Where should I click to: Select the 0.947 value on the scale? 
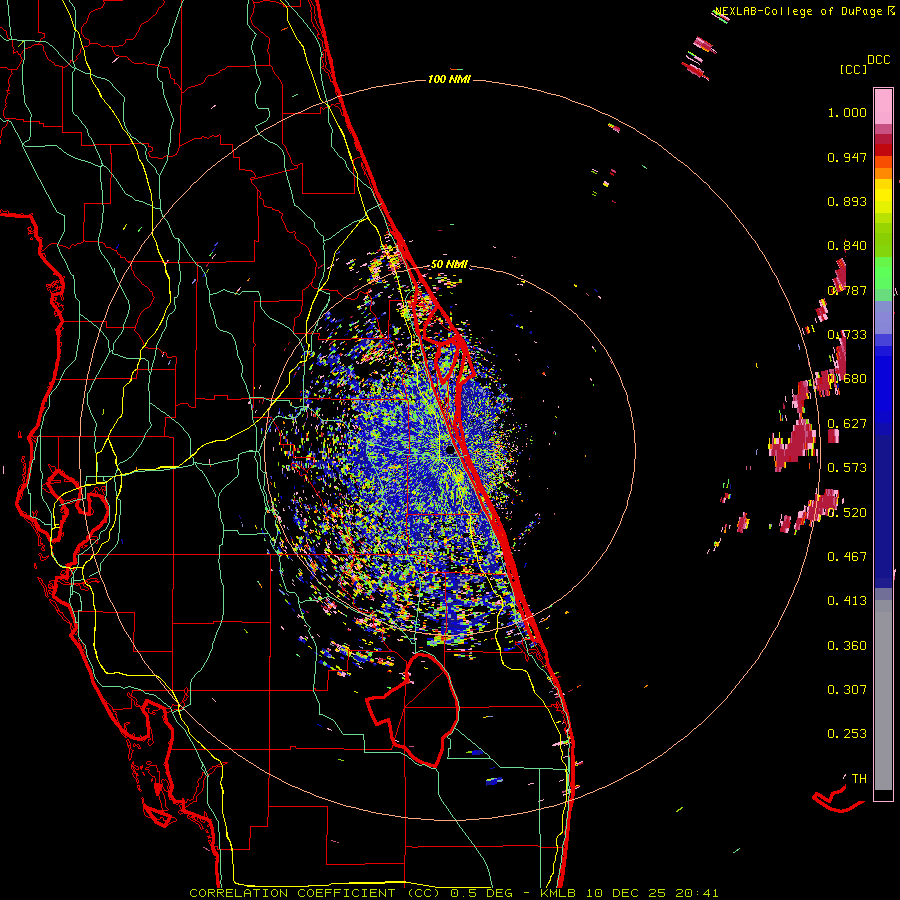(847, 157)
